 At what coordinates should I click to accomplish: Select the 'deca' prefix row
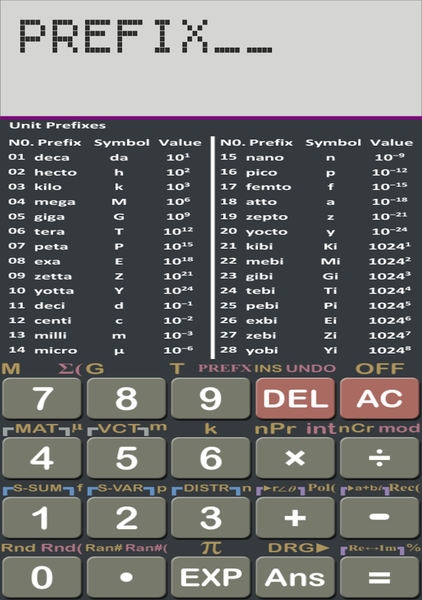tap(99, 157)
